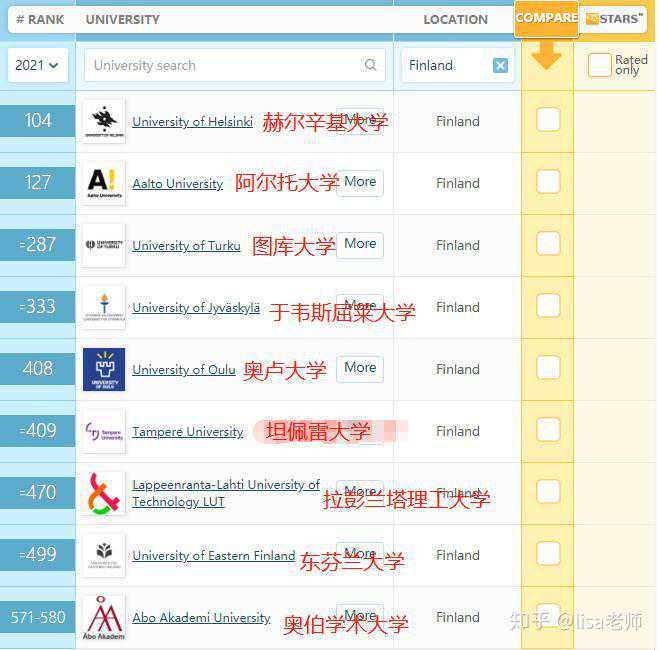Open University of Eastern Finland link
This screenshot has height=650, width=660.
[213, 555]
